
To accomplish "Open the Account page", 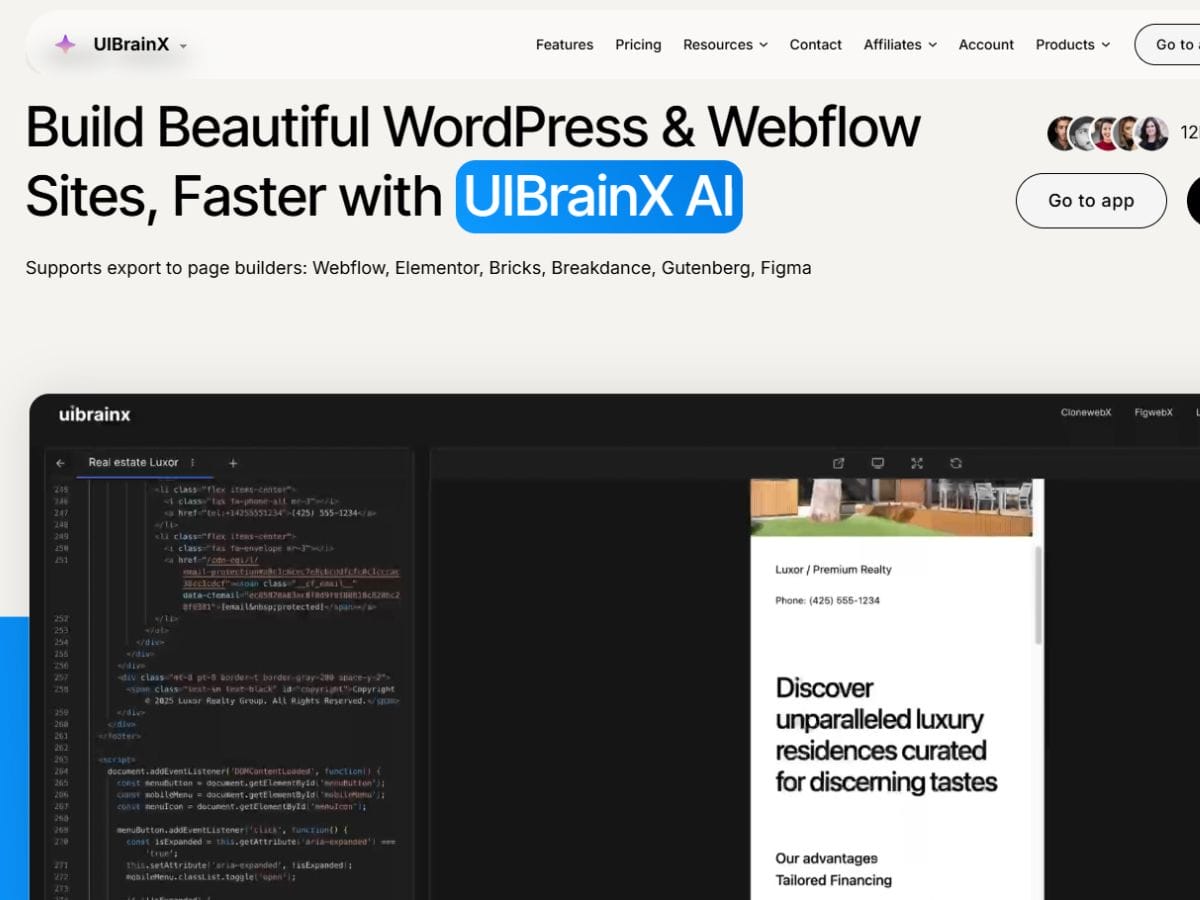I will tap(986, 44).
